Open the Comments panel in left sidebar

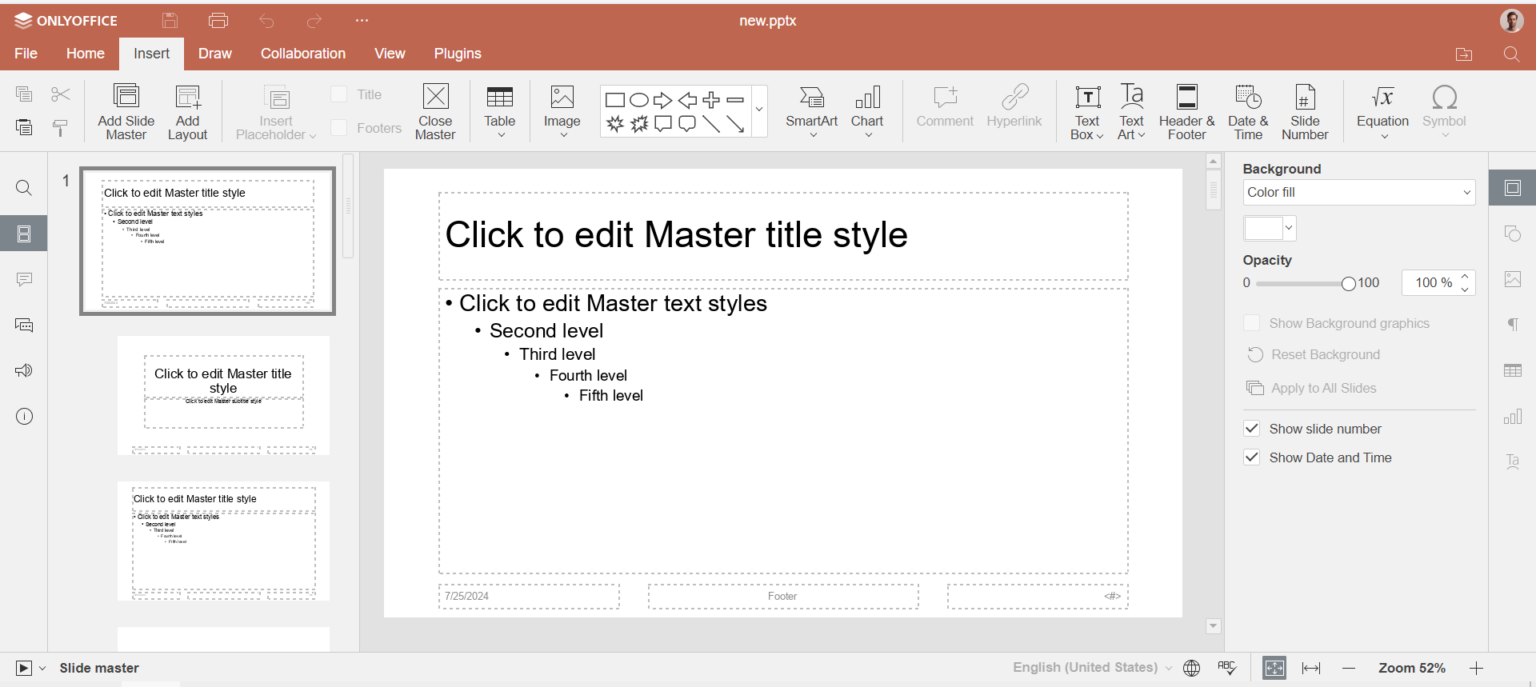[24, 279]
